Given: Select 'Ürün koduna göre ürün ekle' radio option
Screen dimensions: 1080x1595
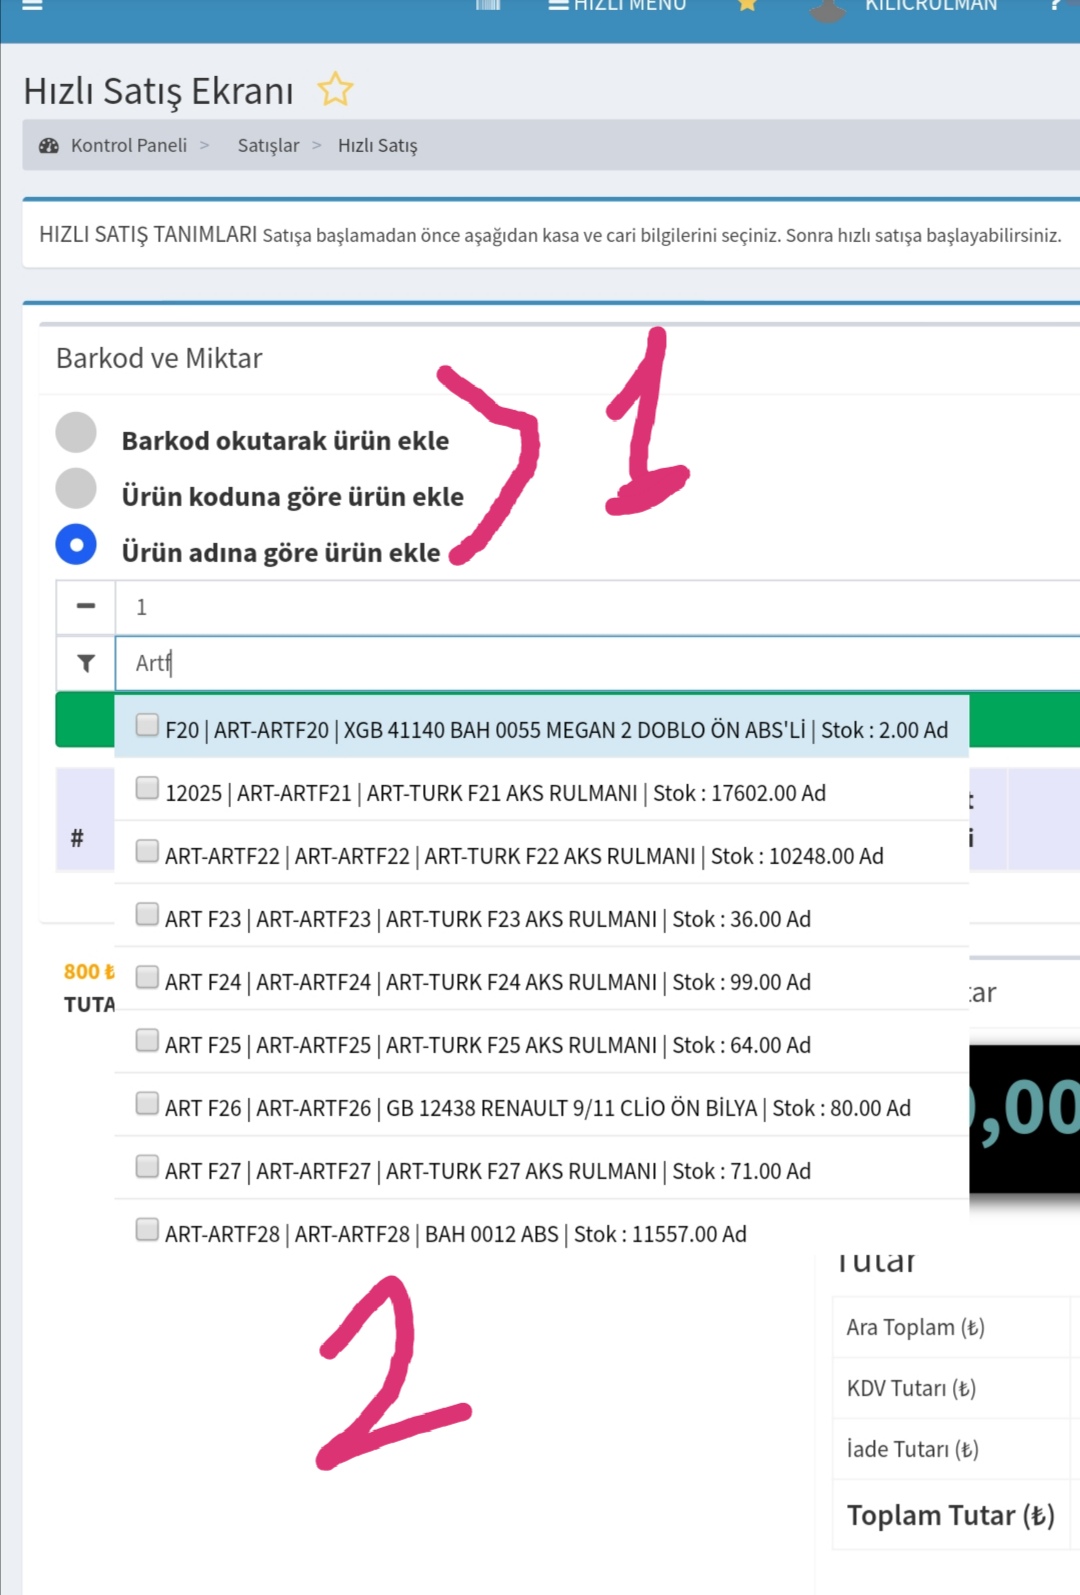Looking at the screenshot, I should tap(76, 489).
